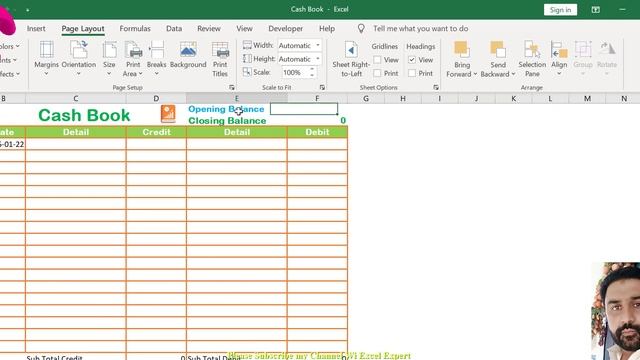640x360 pixels.
Task: Open the Insert tab
Action: pyautogui.click(x=36, y=29)
